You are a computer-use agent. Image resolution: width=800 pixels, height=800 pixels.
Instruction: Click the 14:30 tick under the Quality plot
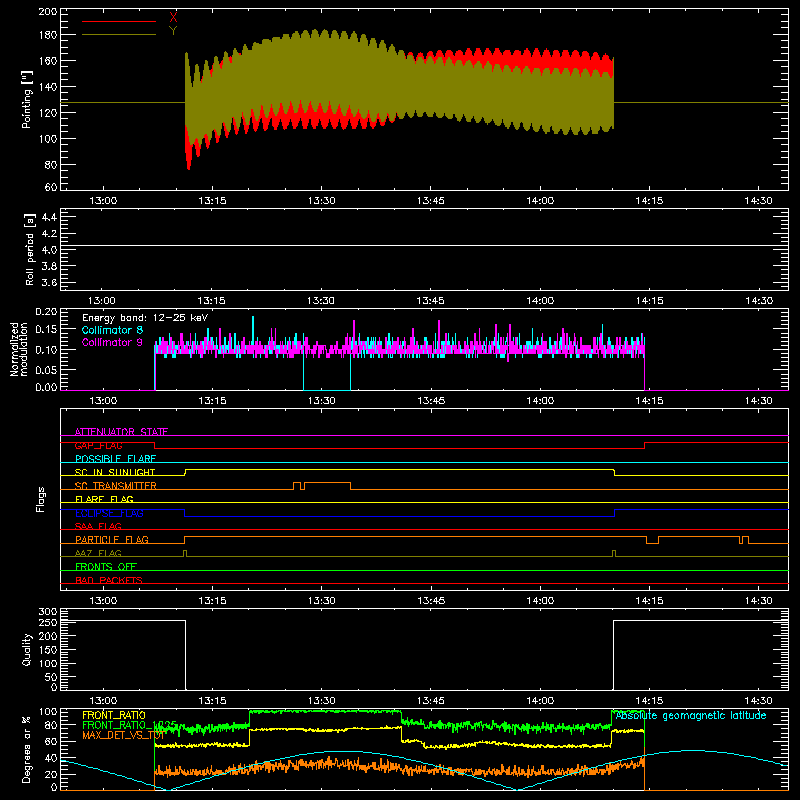(x=758, y=701)
